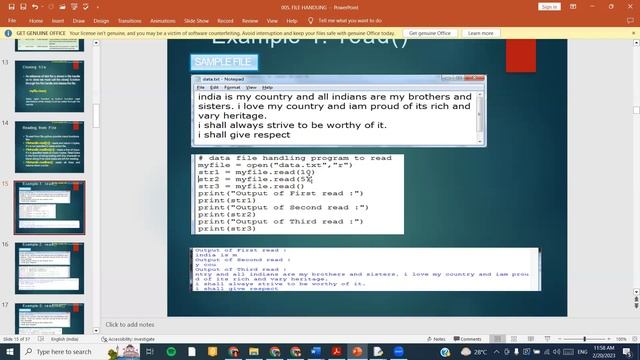This screenshot has height=360, width=640.
Task: Show hidden system tray icons chevron
Action: (x=496, y=351)
